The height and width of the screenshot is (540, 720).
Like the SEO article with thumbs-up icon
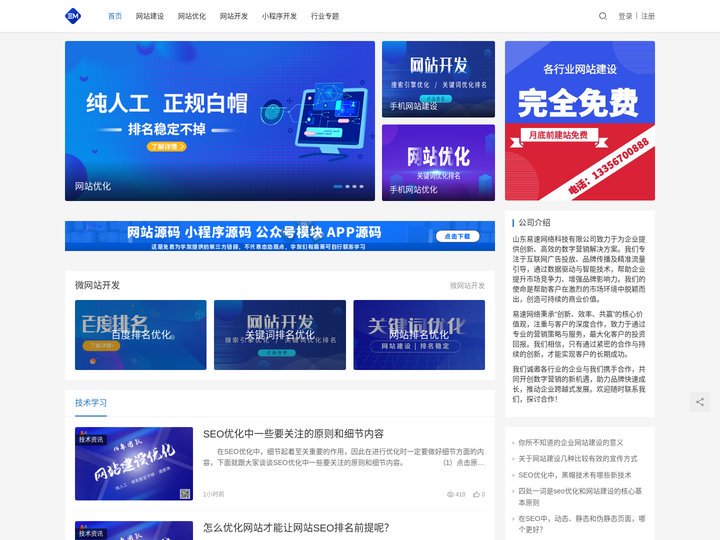476,495
